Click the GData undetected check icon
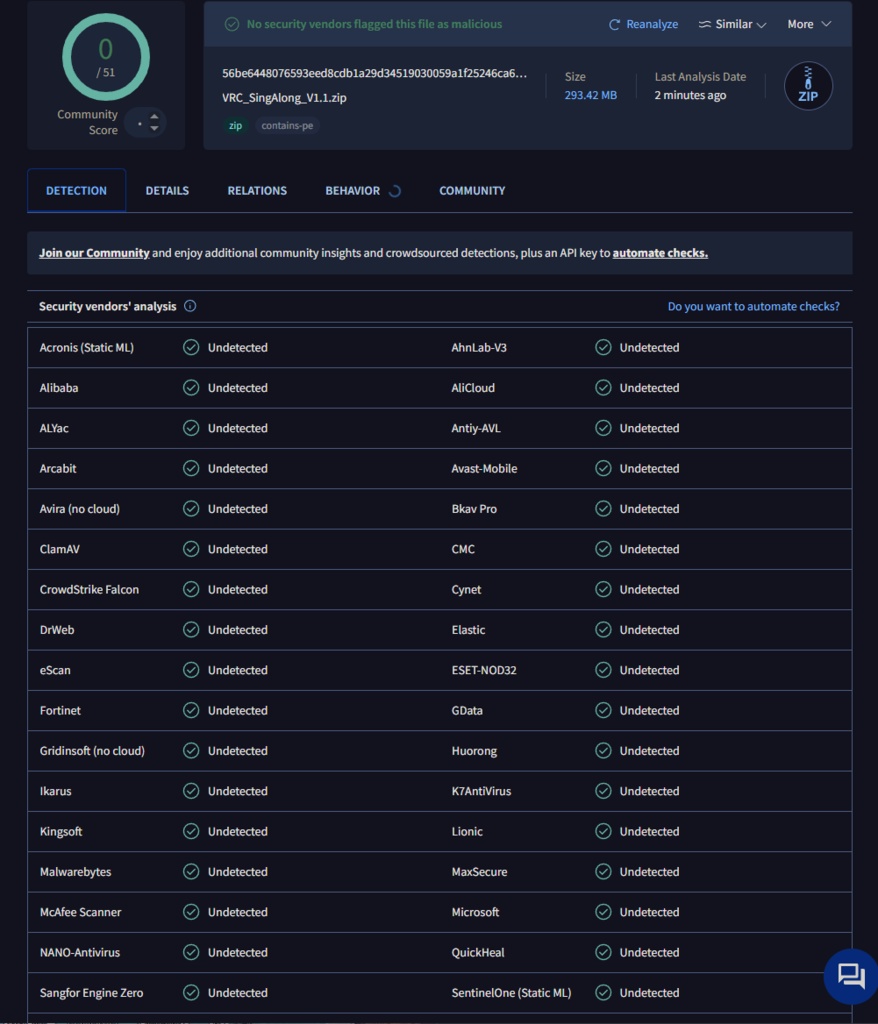 coord(603,711)
